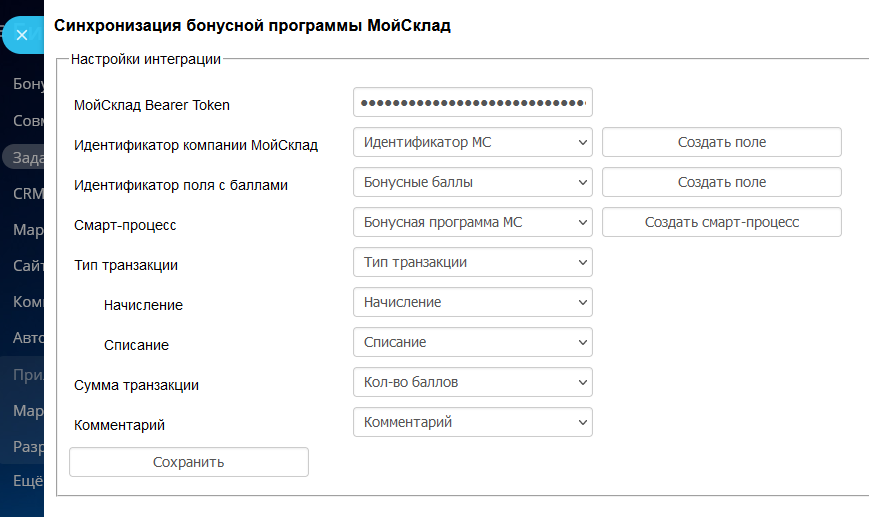Select the highlighted Зада sidebar item
The height and width of the screenshot is (517, 869).
pos(24,157)
